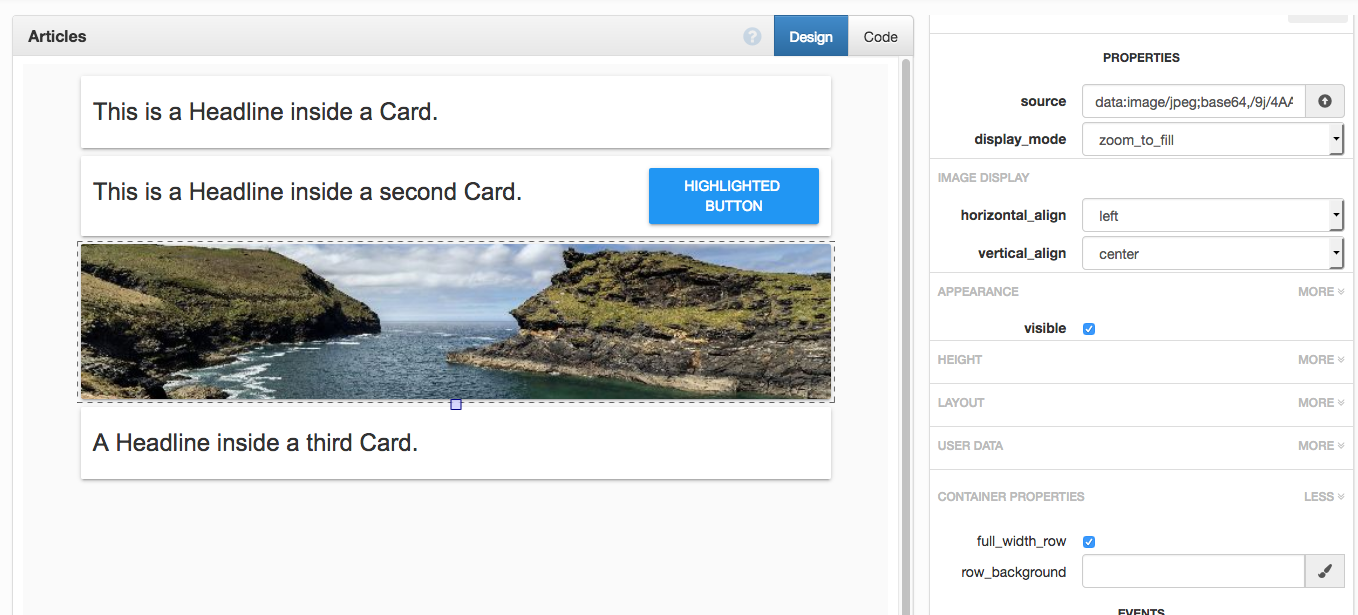Open the display_mode dropdown
Viewport: 1358px width, 615px height.
point(1212,140)
